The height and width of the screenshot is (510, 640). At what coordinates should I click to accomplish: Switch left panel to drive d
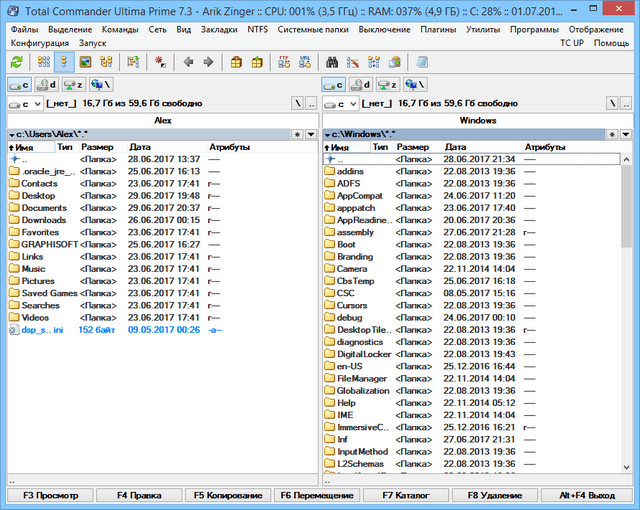tap(46, 85)
